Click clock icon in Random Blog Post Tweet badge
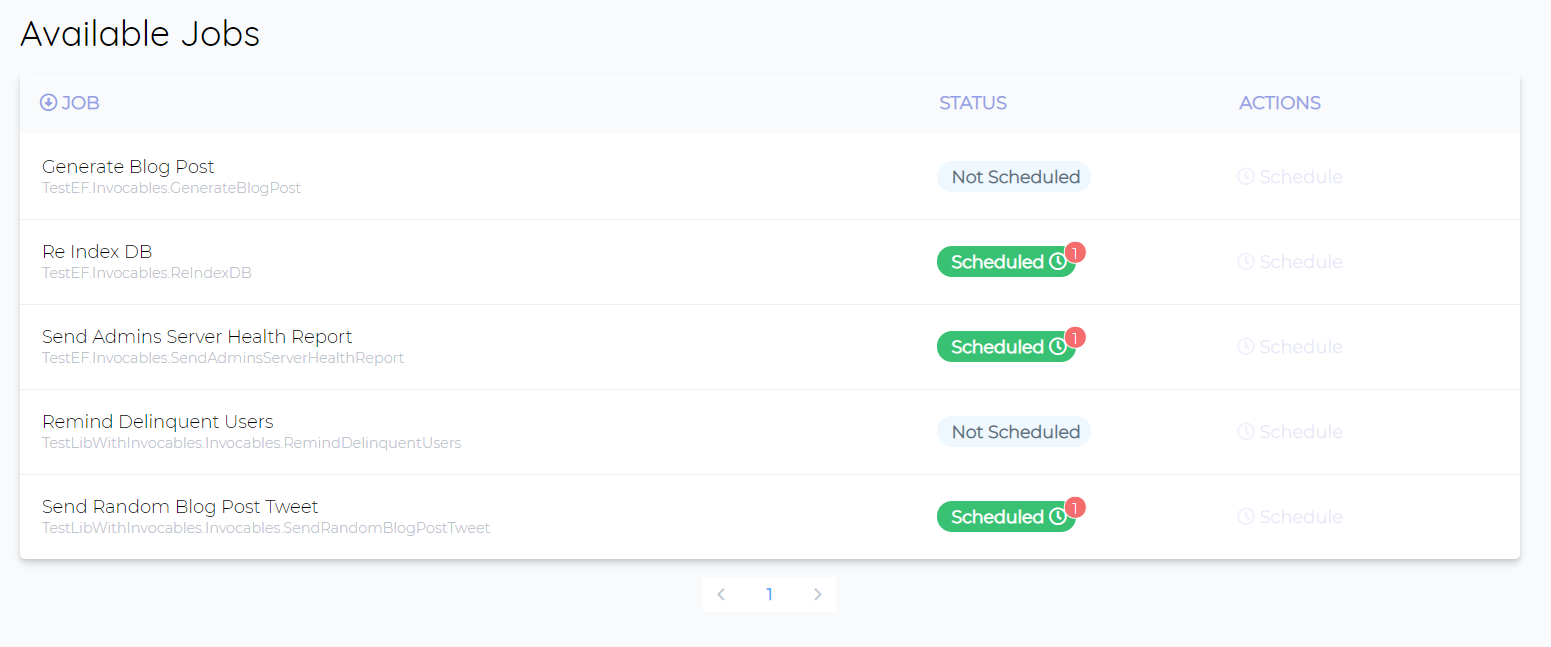Screen dimensions: 1551x647 click(x=1058, y=517)
